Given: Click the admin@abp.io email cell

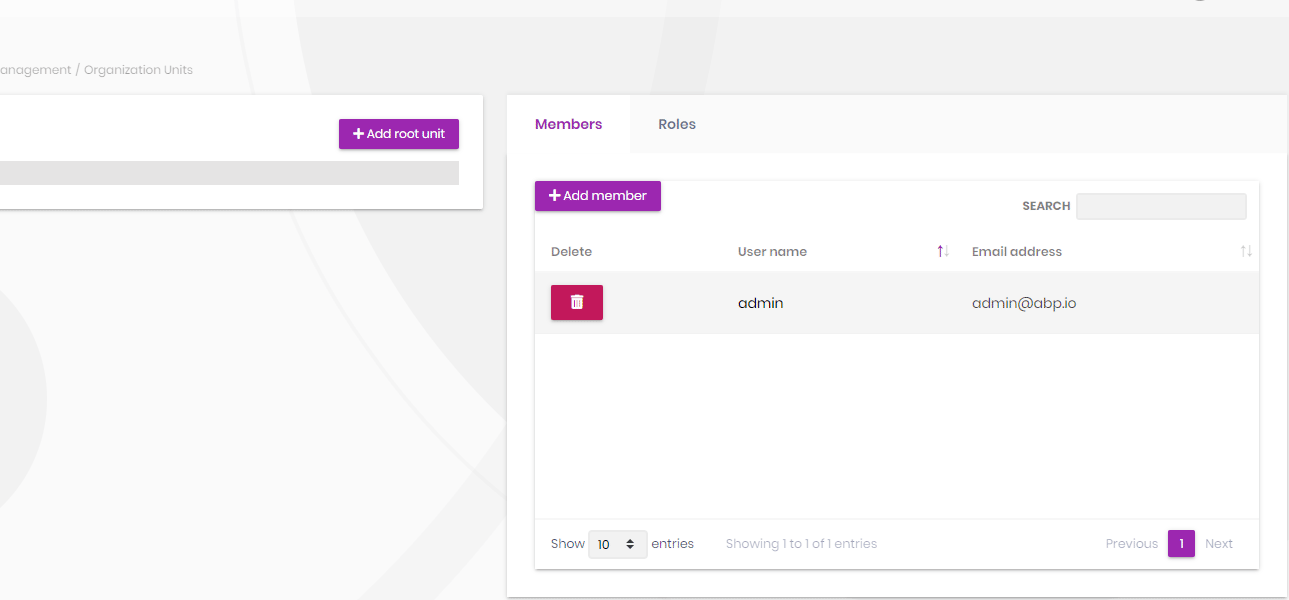Looking at the screenshot, I should pyautogui.click(x=1023, y=303).
